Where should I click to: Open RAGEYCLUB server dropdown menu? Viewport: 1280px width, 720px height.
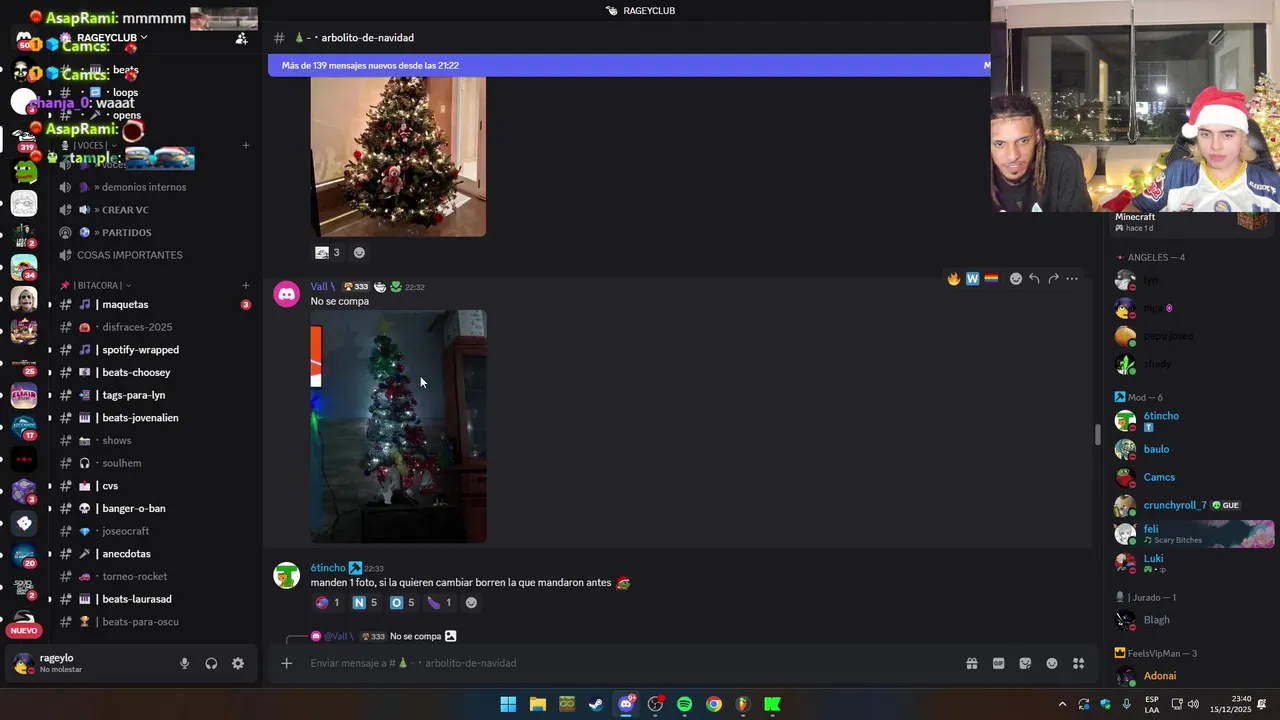point(111,38)
